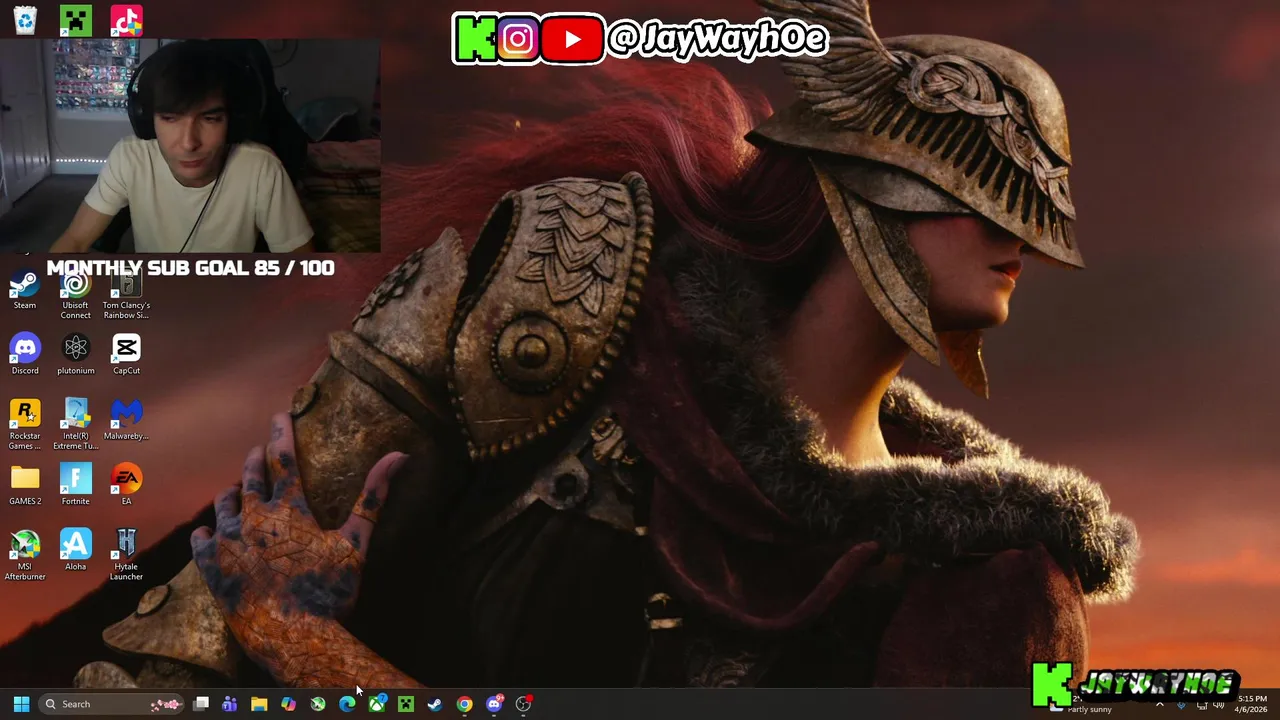
Task: Click the Discord desktop shortcut
Action: (x=25, y=354)
